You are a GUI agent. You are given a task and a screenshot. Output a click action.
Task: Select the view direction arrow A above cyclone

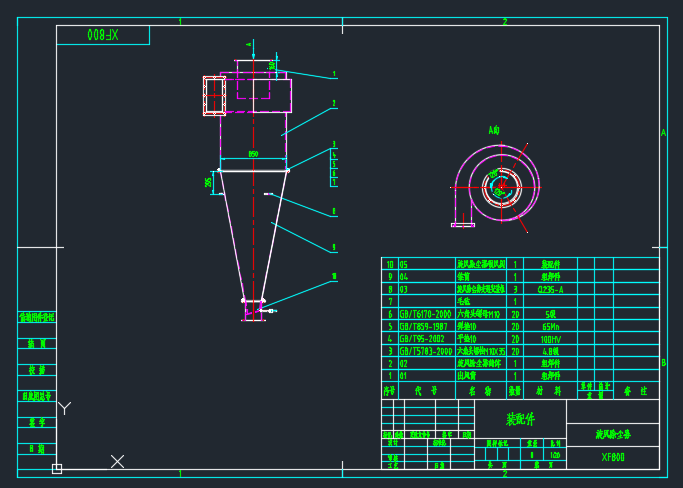point(253,49)
